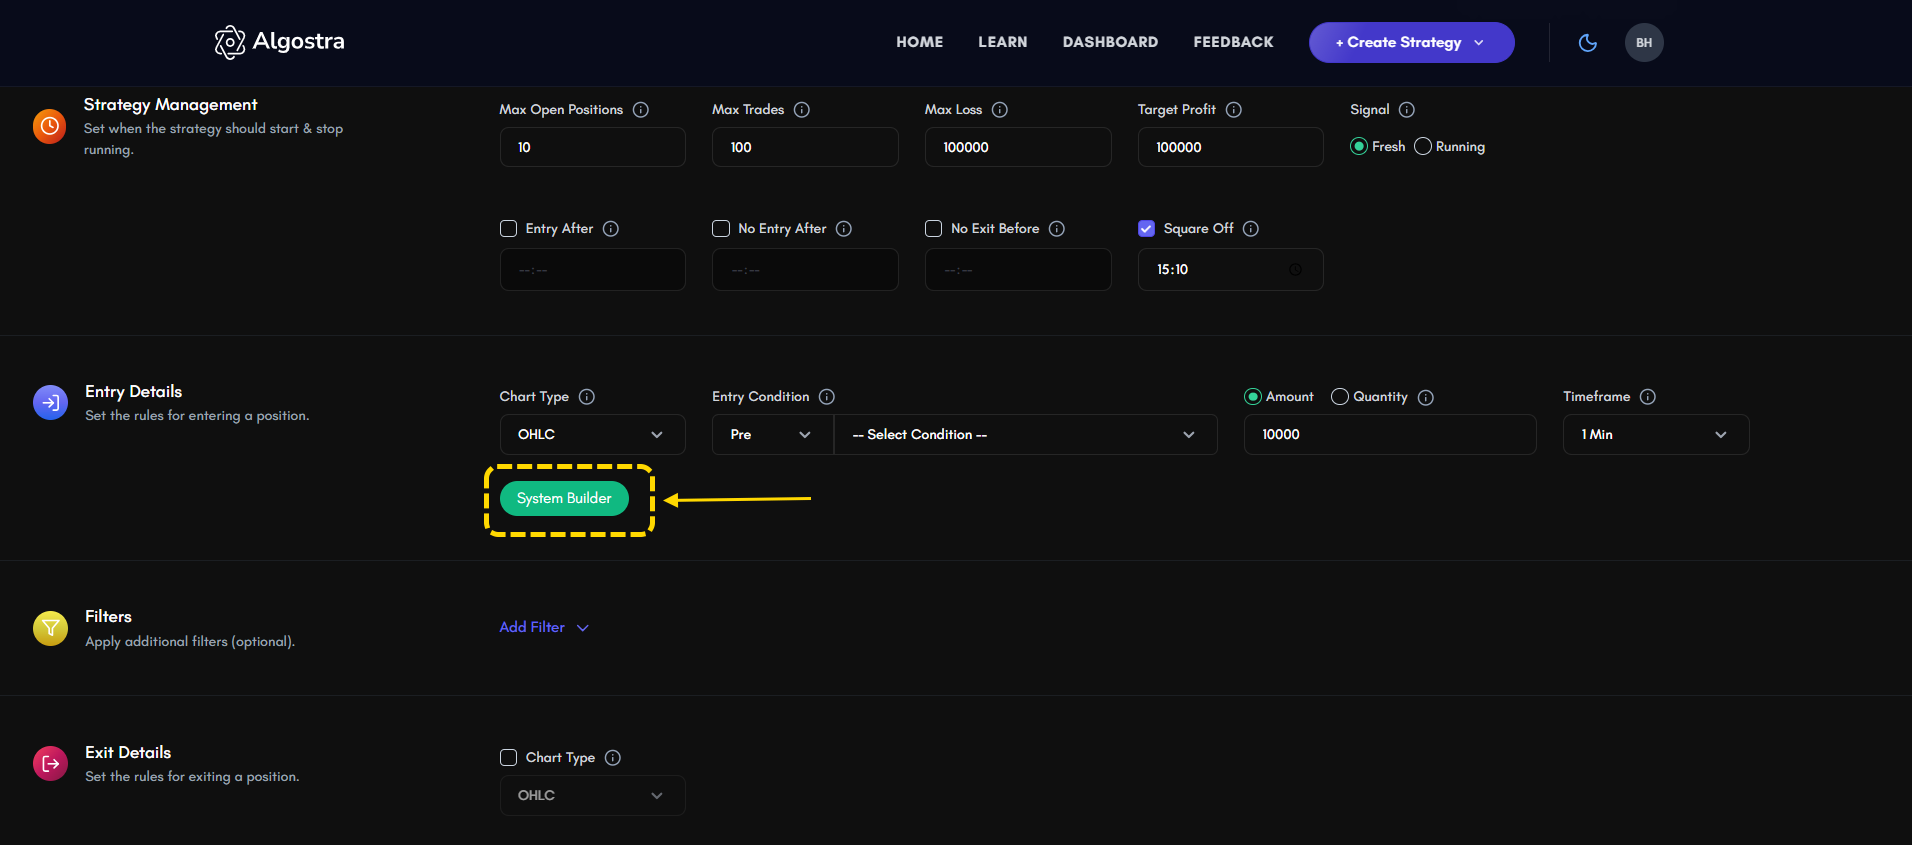1912x845 pixels.
Task: Open the Pre condition dropdown
Action: click(x=772, y=435)
